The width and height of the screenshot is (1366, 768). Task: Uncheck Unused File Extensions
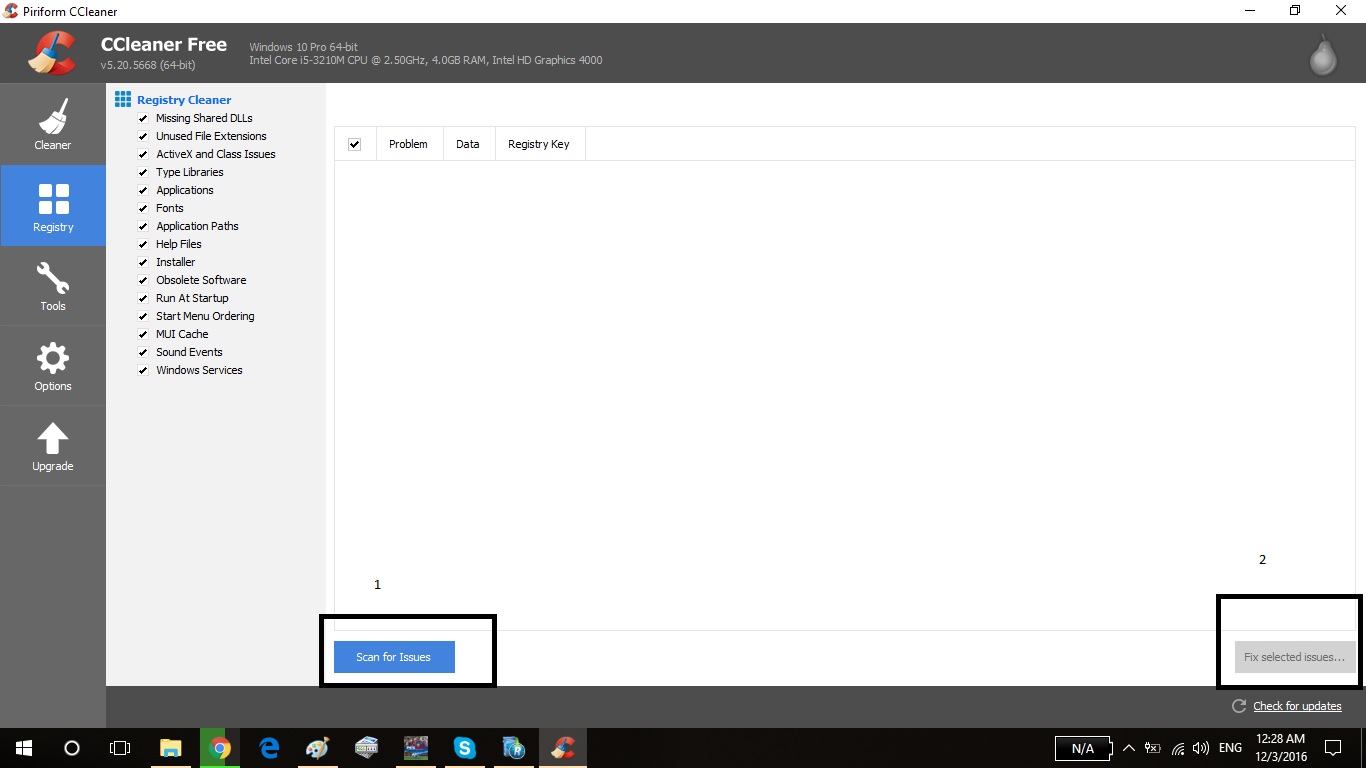tap(143, 136)
